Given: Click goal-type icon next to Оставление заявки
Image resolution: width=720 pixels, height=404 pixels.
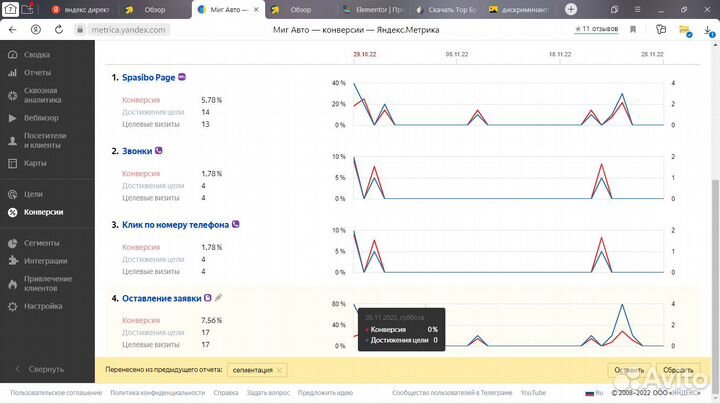Looking at the screenshot, I should [x=208, y=298].
